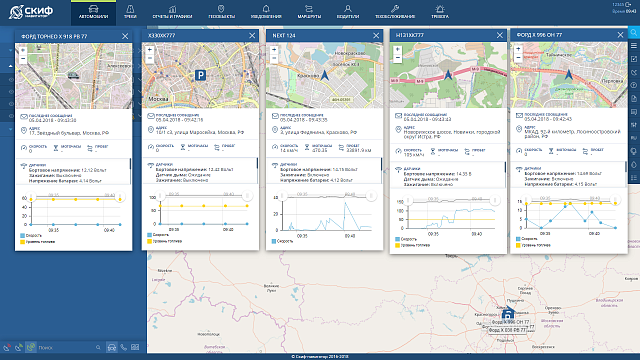
Task: Click right range handle on Х330ХК777 chart
Action: click(247, 196)
